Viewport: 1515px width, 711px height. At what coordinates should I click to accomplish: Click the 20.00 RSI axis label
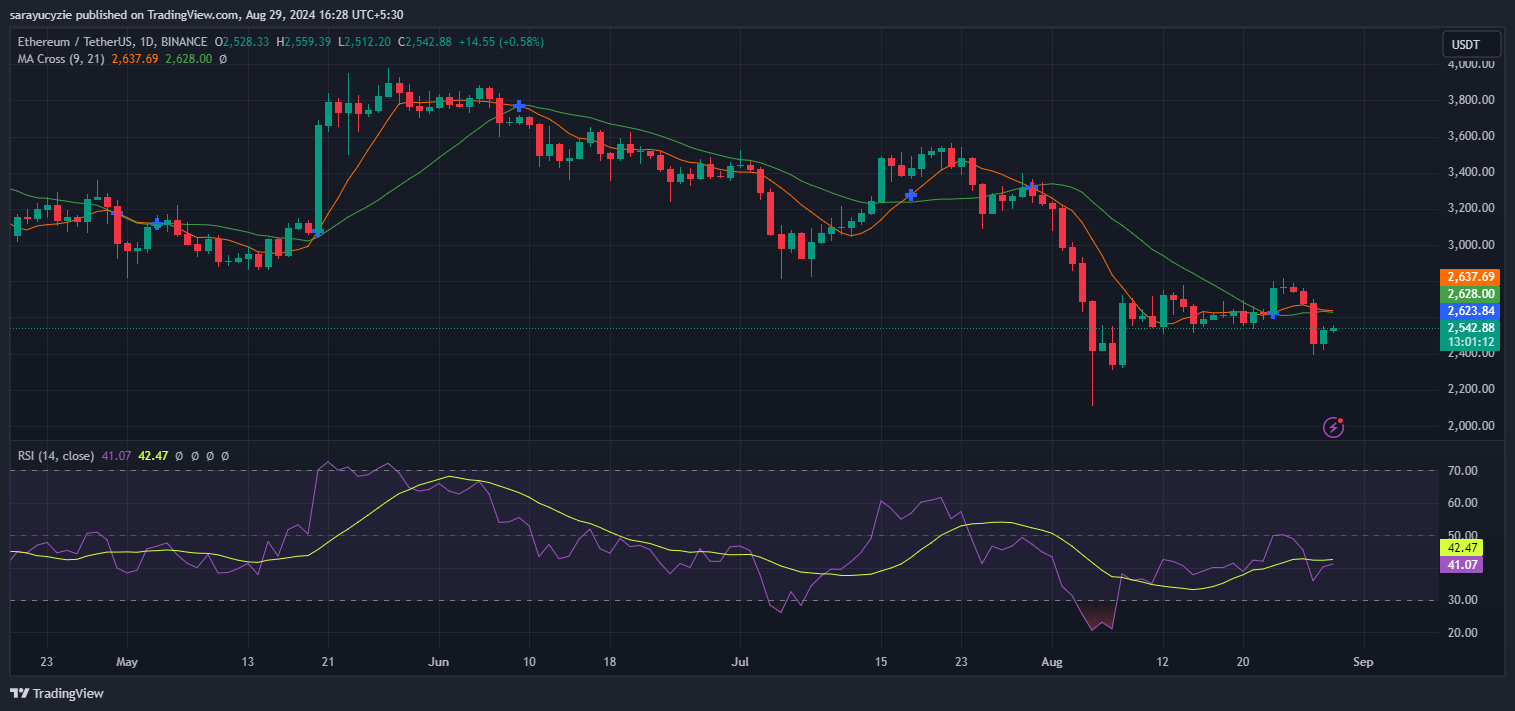tap(1463, 632)
